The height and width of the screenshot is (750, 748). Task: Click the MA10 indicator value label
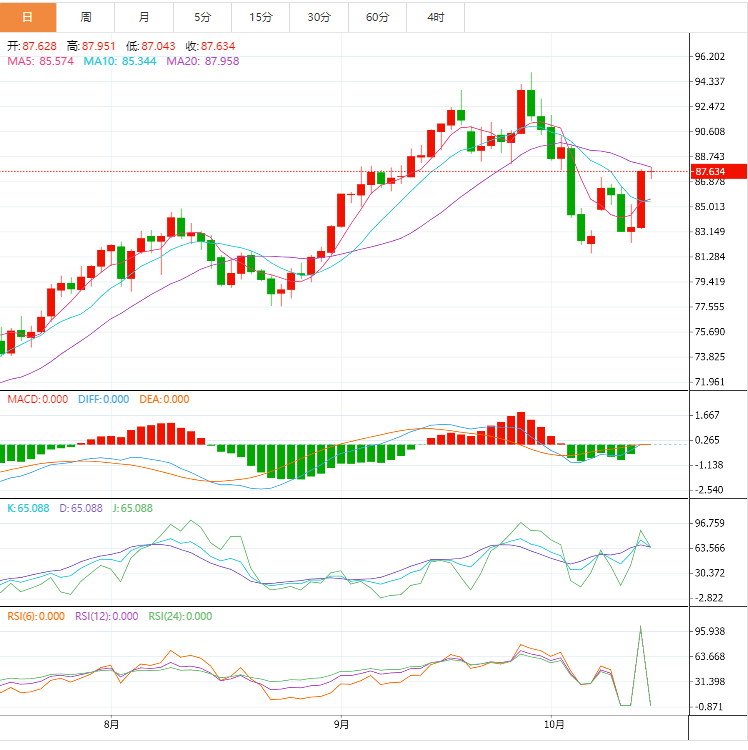coord(118,61)
